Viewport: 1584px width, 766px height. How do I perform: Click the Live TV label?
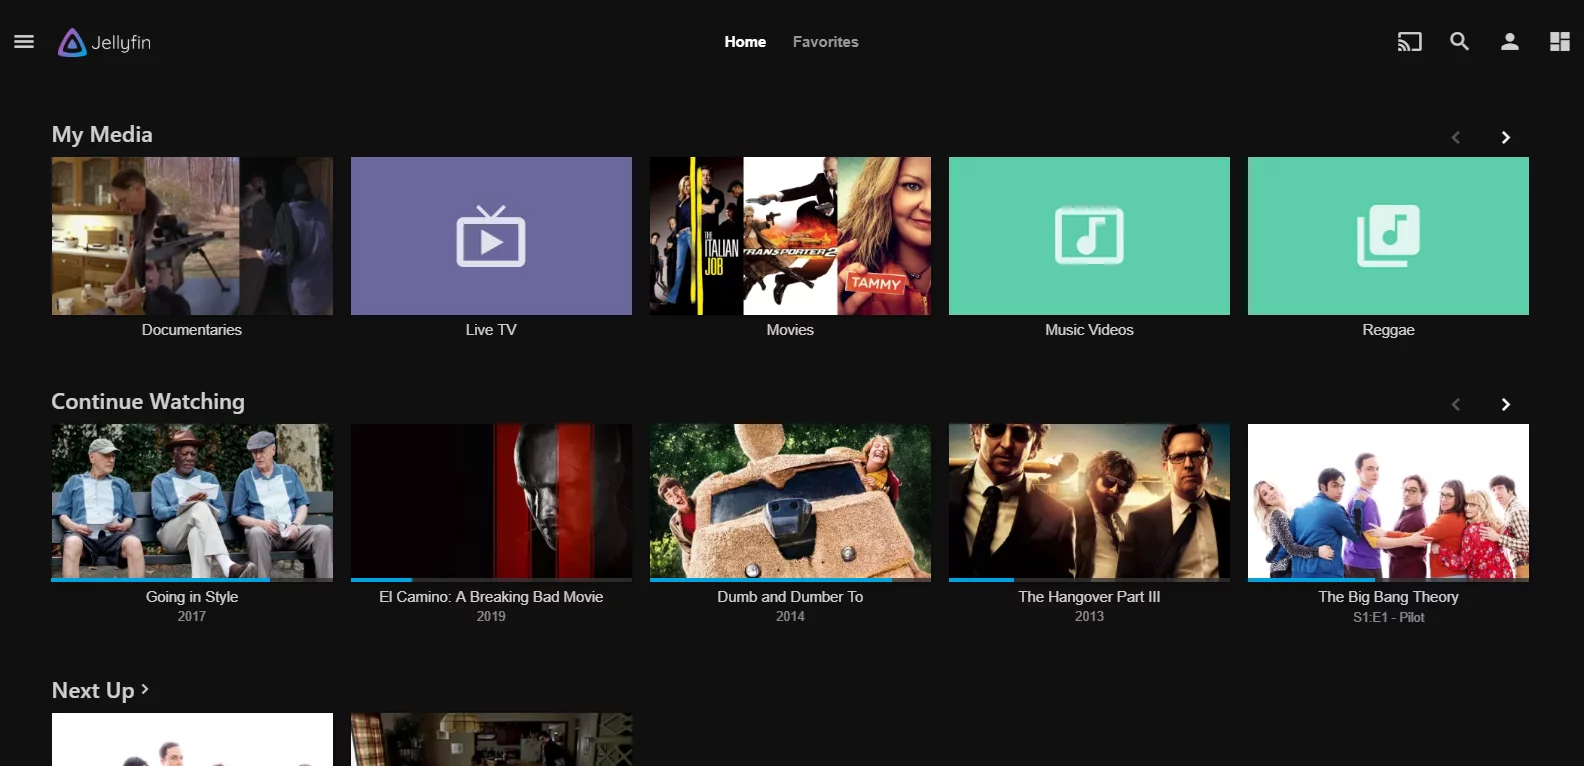point(491,330)
